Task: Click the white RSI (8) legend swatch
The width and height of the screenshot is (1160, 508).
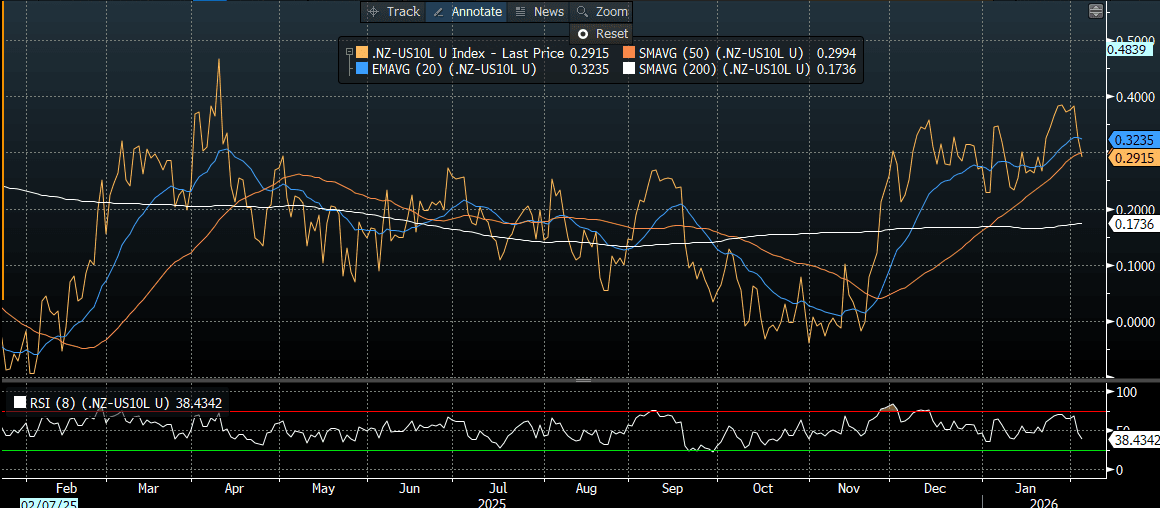Action: click(x=20, y=403)
